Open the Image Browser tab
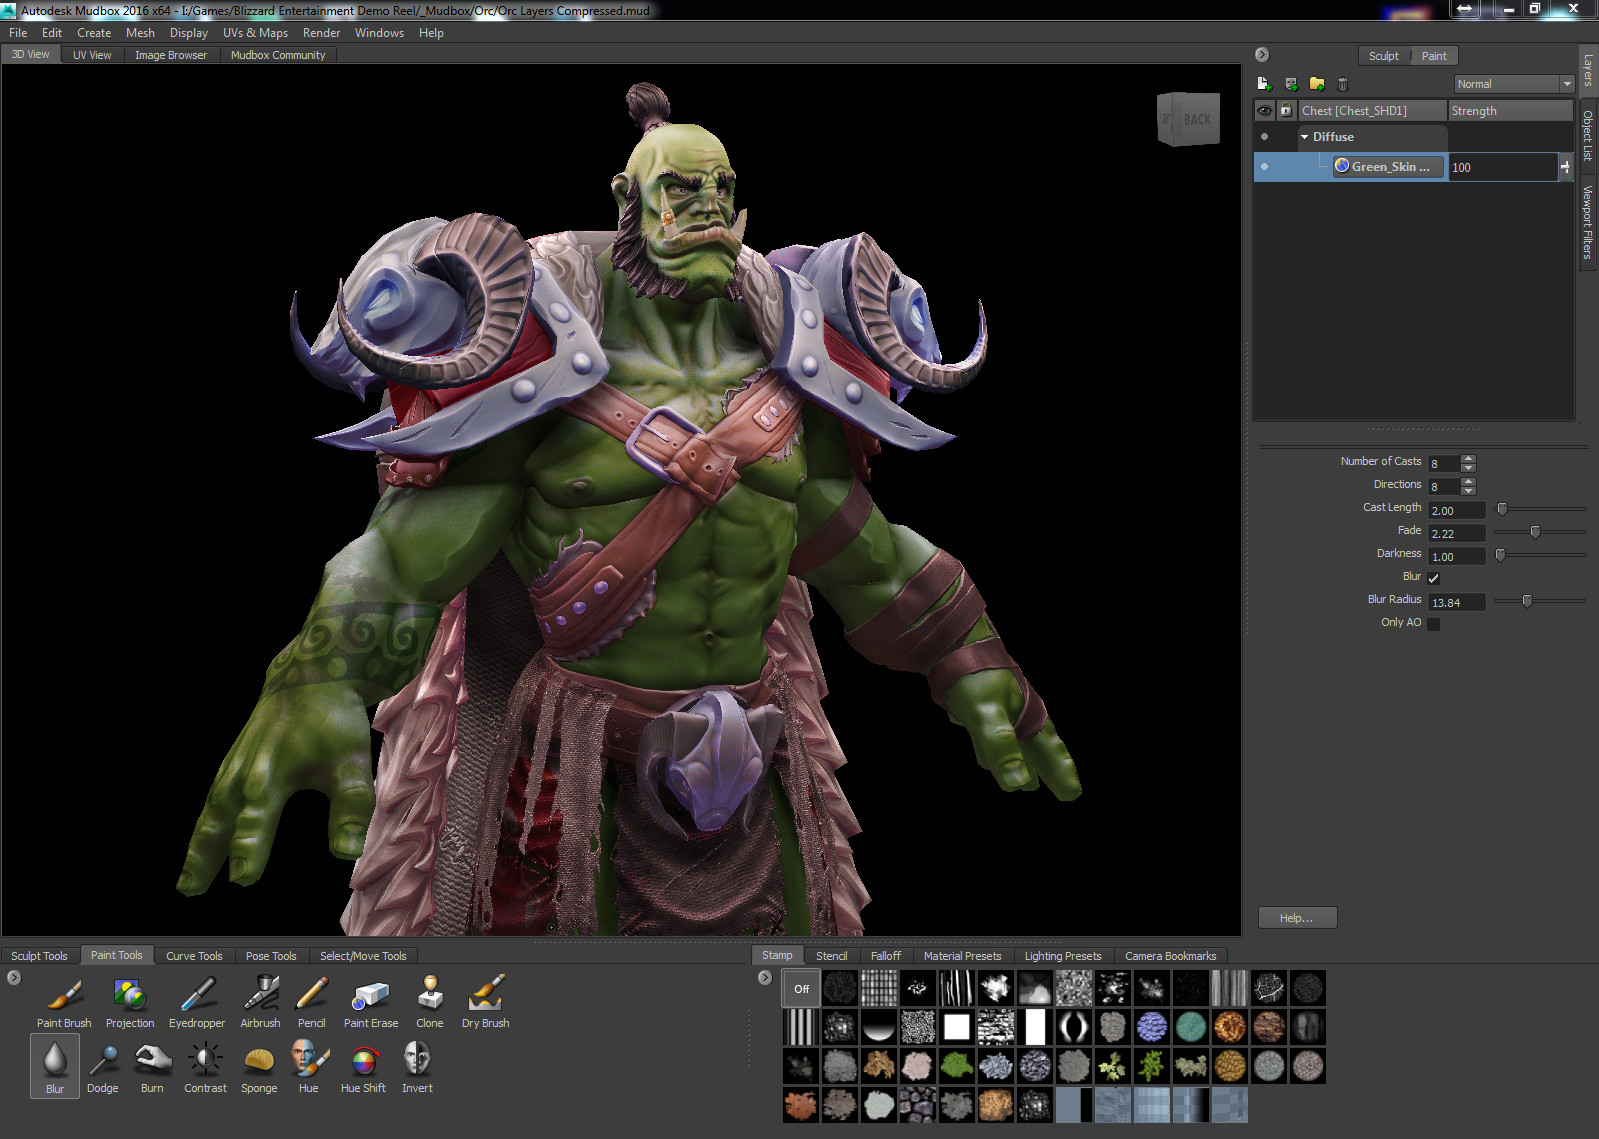 coord(171,55)
